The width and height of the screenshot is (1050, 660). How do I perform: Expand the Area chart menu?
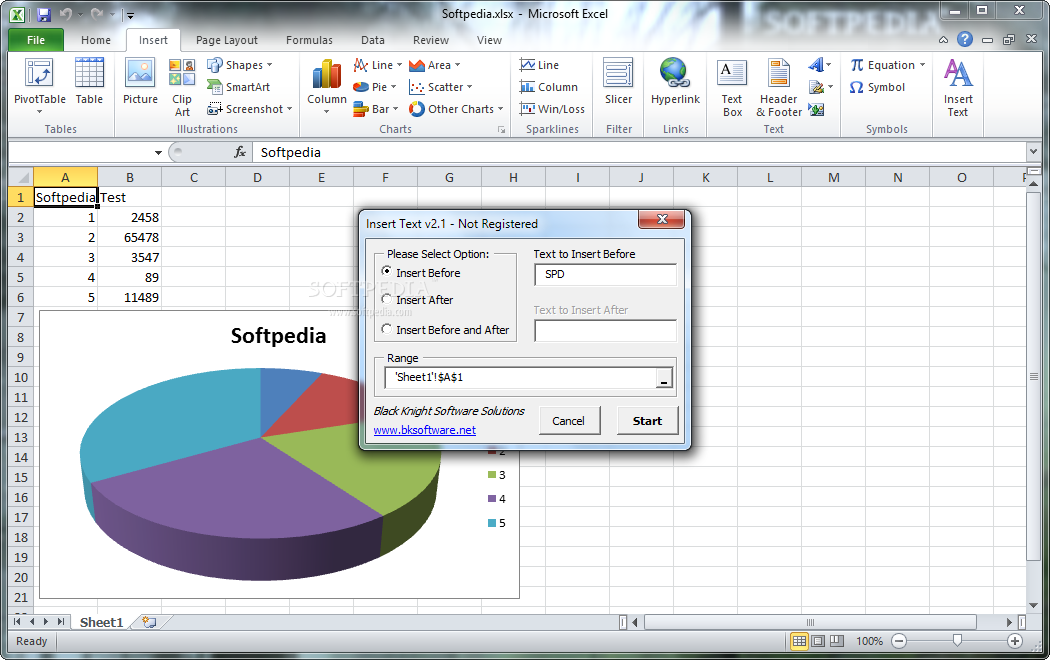pyautogui.click(x=435, y=65)
